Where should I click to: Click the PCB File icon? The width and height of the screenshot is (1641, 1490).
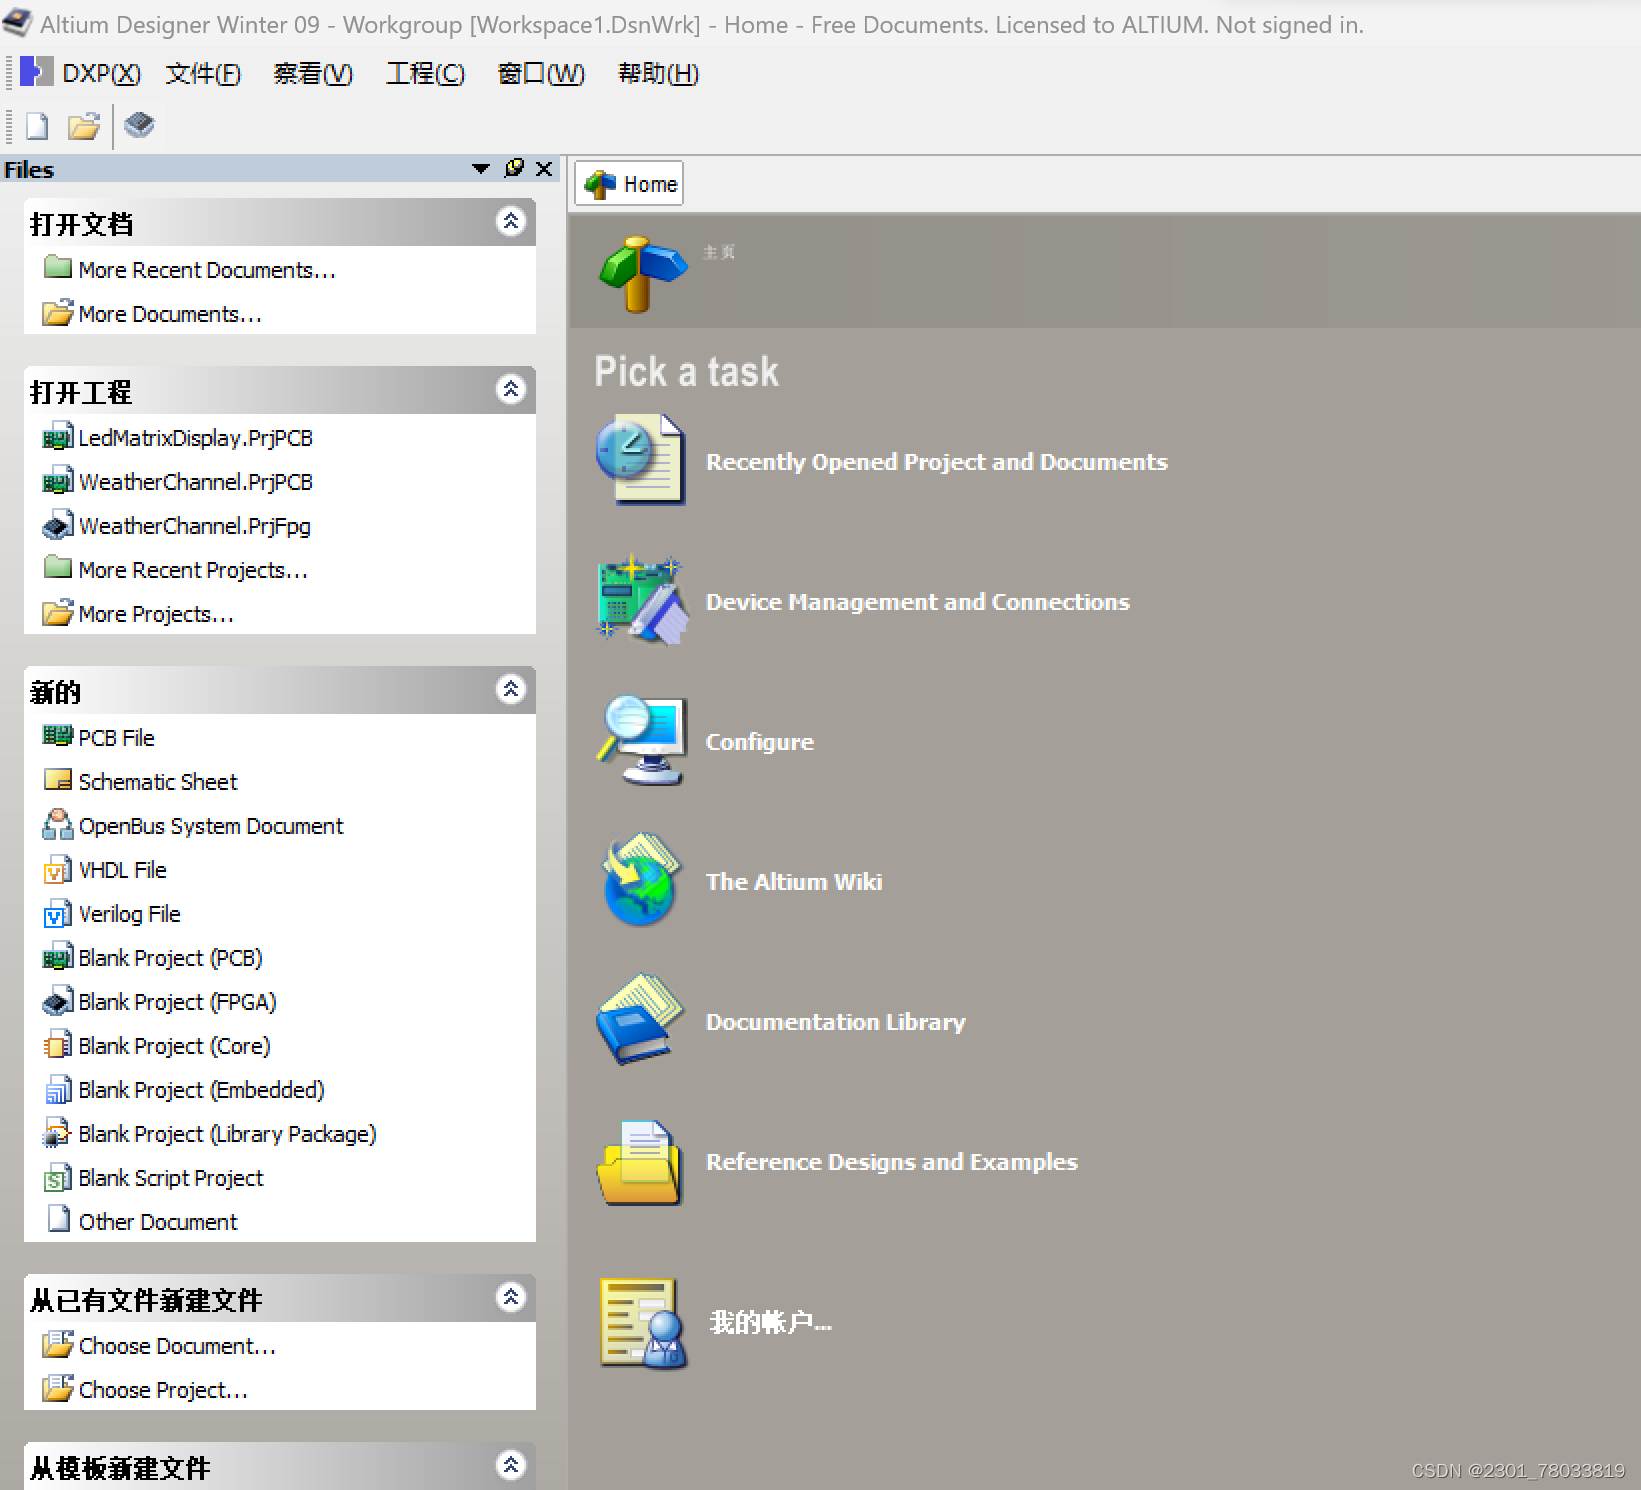[x=58, y=737]
